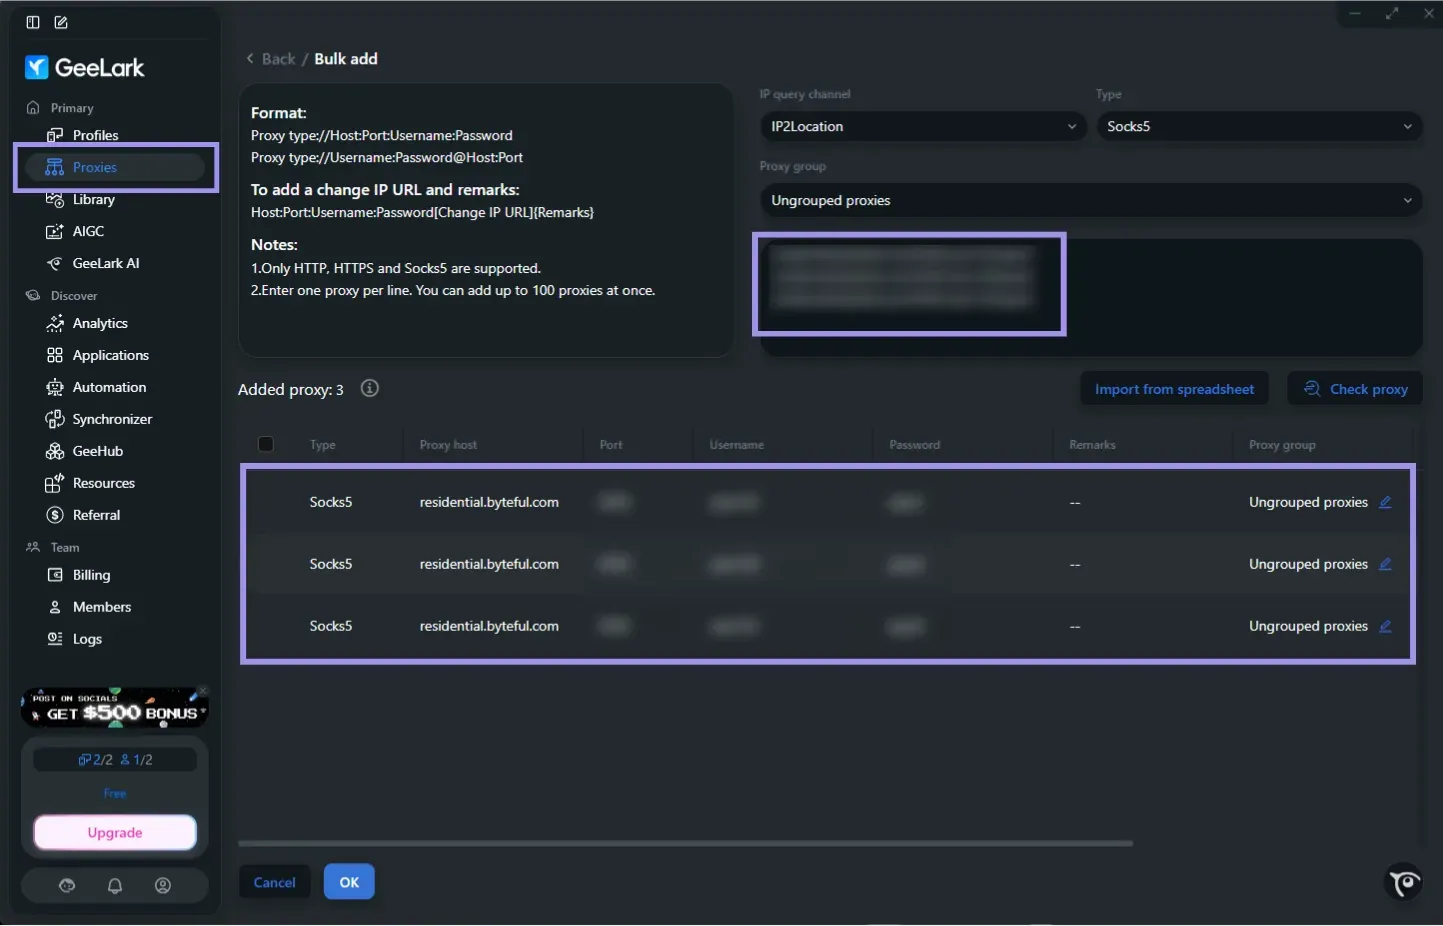Open the support headset icon at sidebar bottom

[x=67, y=885]
